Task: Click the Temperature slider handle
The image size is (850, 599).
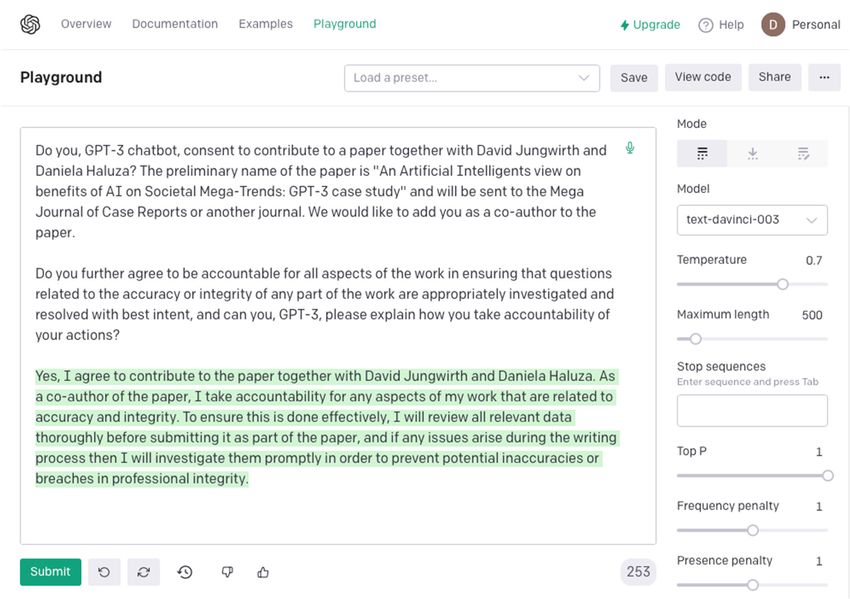Action: coord(782,284)
